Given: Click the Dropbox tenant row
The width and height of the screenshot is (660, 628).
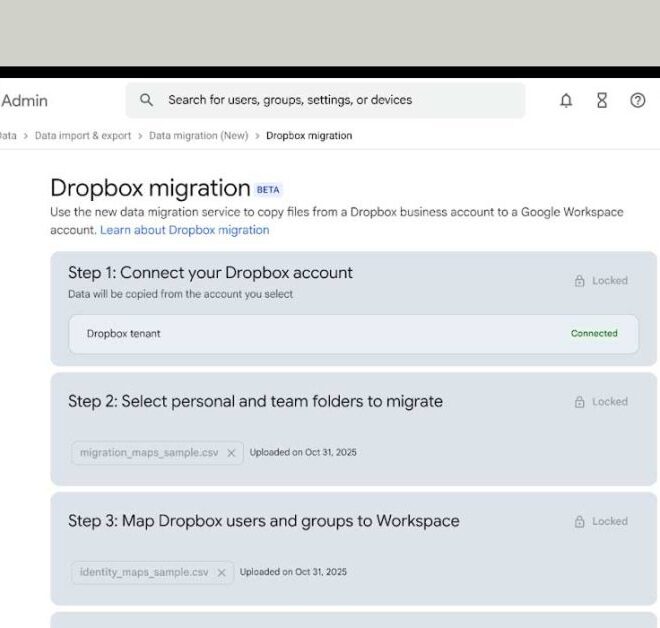Looking at the screenshot, I should tap(354, 333).
